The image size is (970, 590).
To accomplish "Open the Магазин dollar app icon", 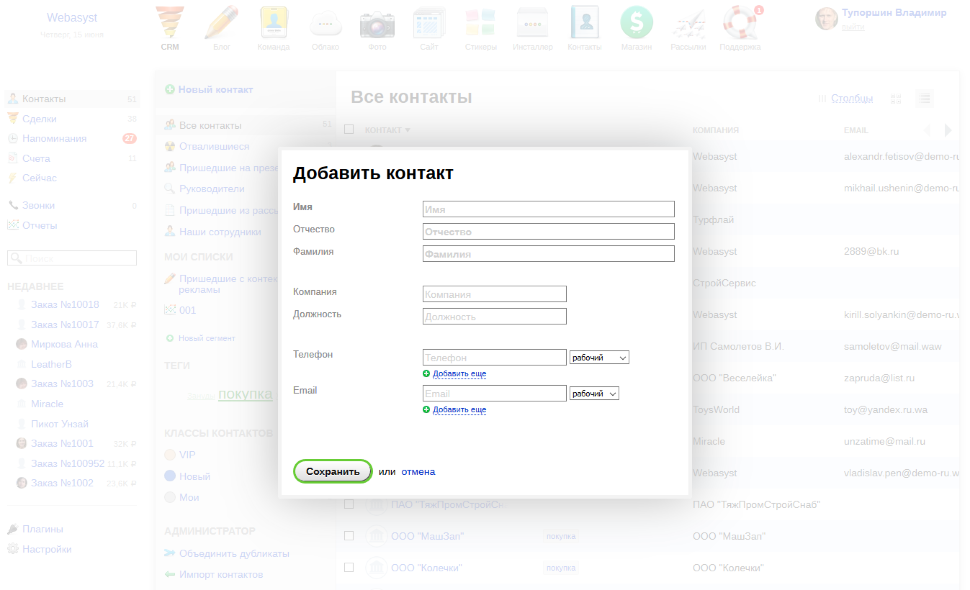I will (x=637, y=22).
